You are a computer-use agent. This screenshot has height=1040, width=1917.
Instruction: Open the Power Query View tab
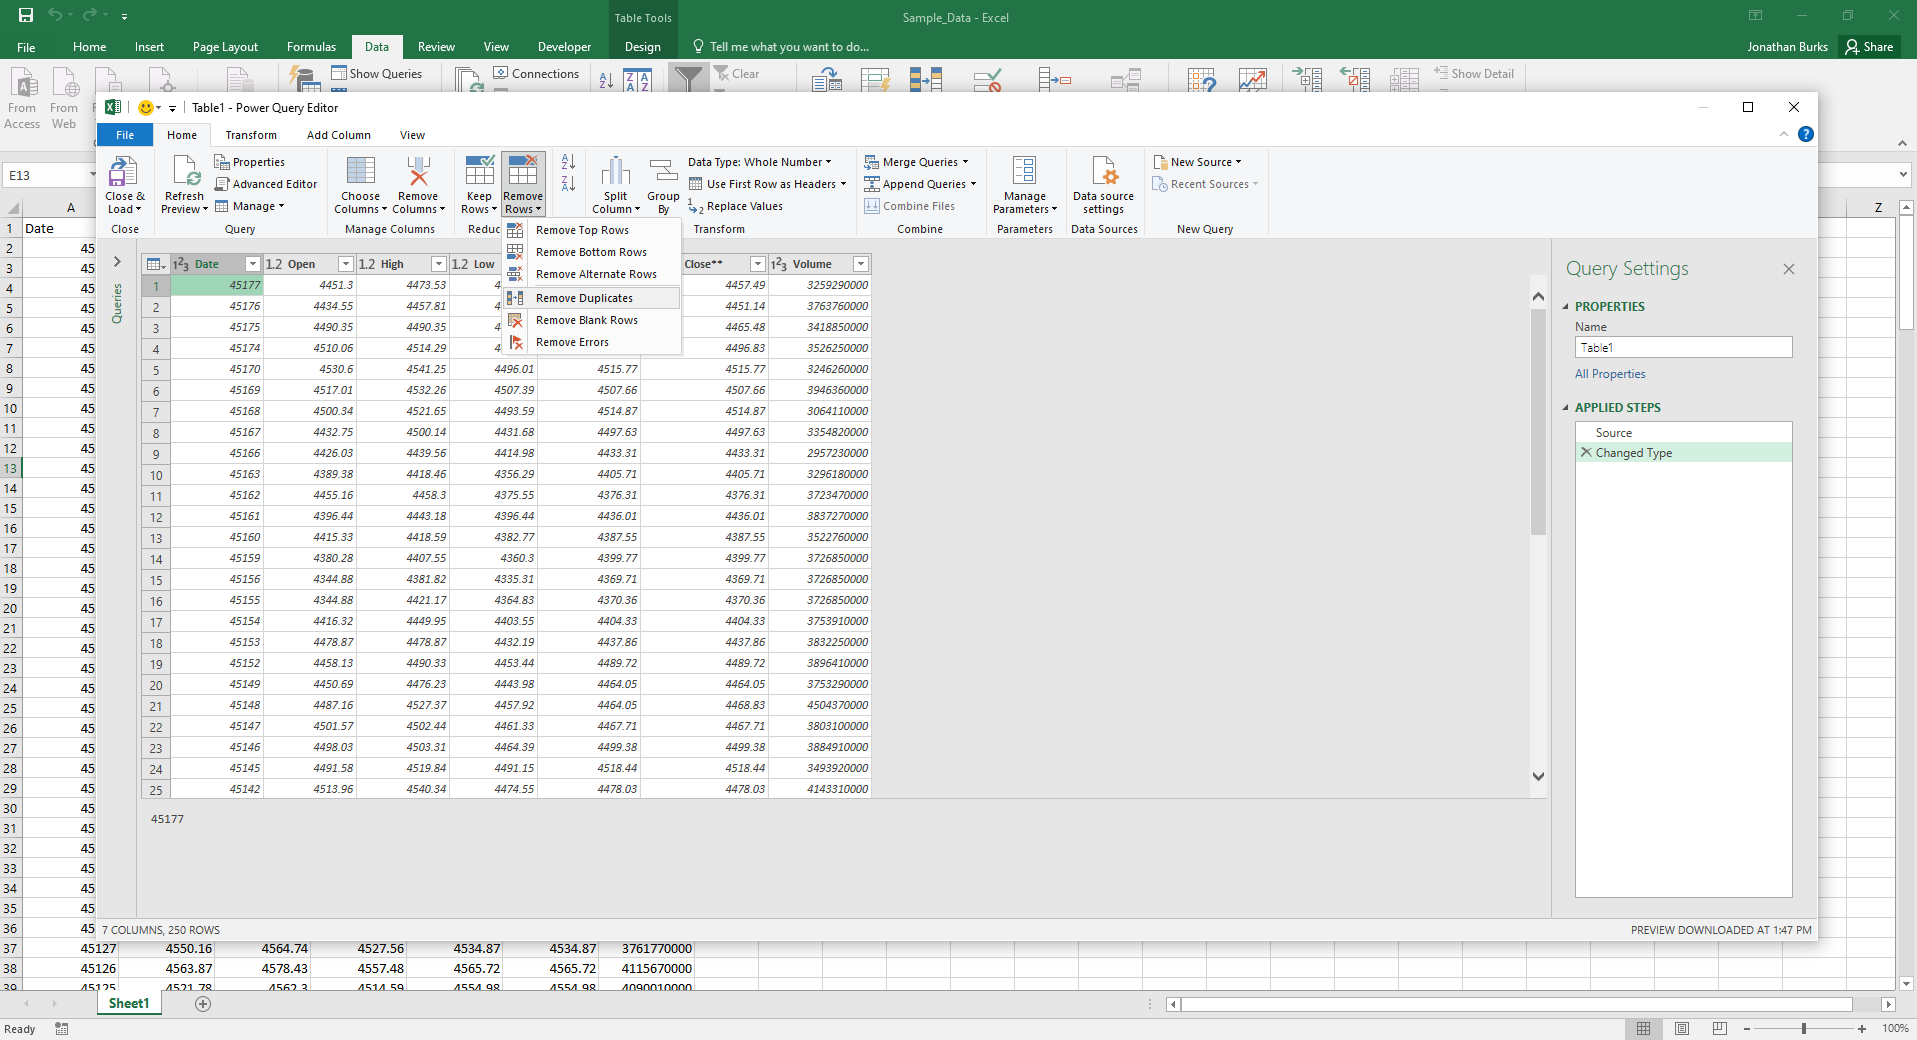412,135
